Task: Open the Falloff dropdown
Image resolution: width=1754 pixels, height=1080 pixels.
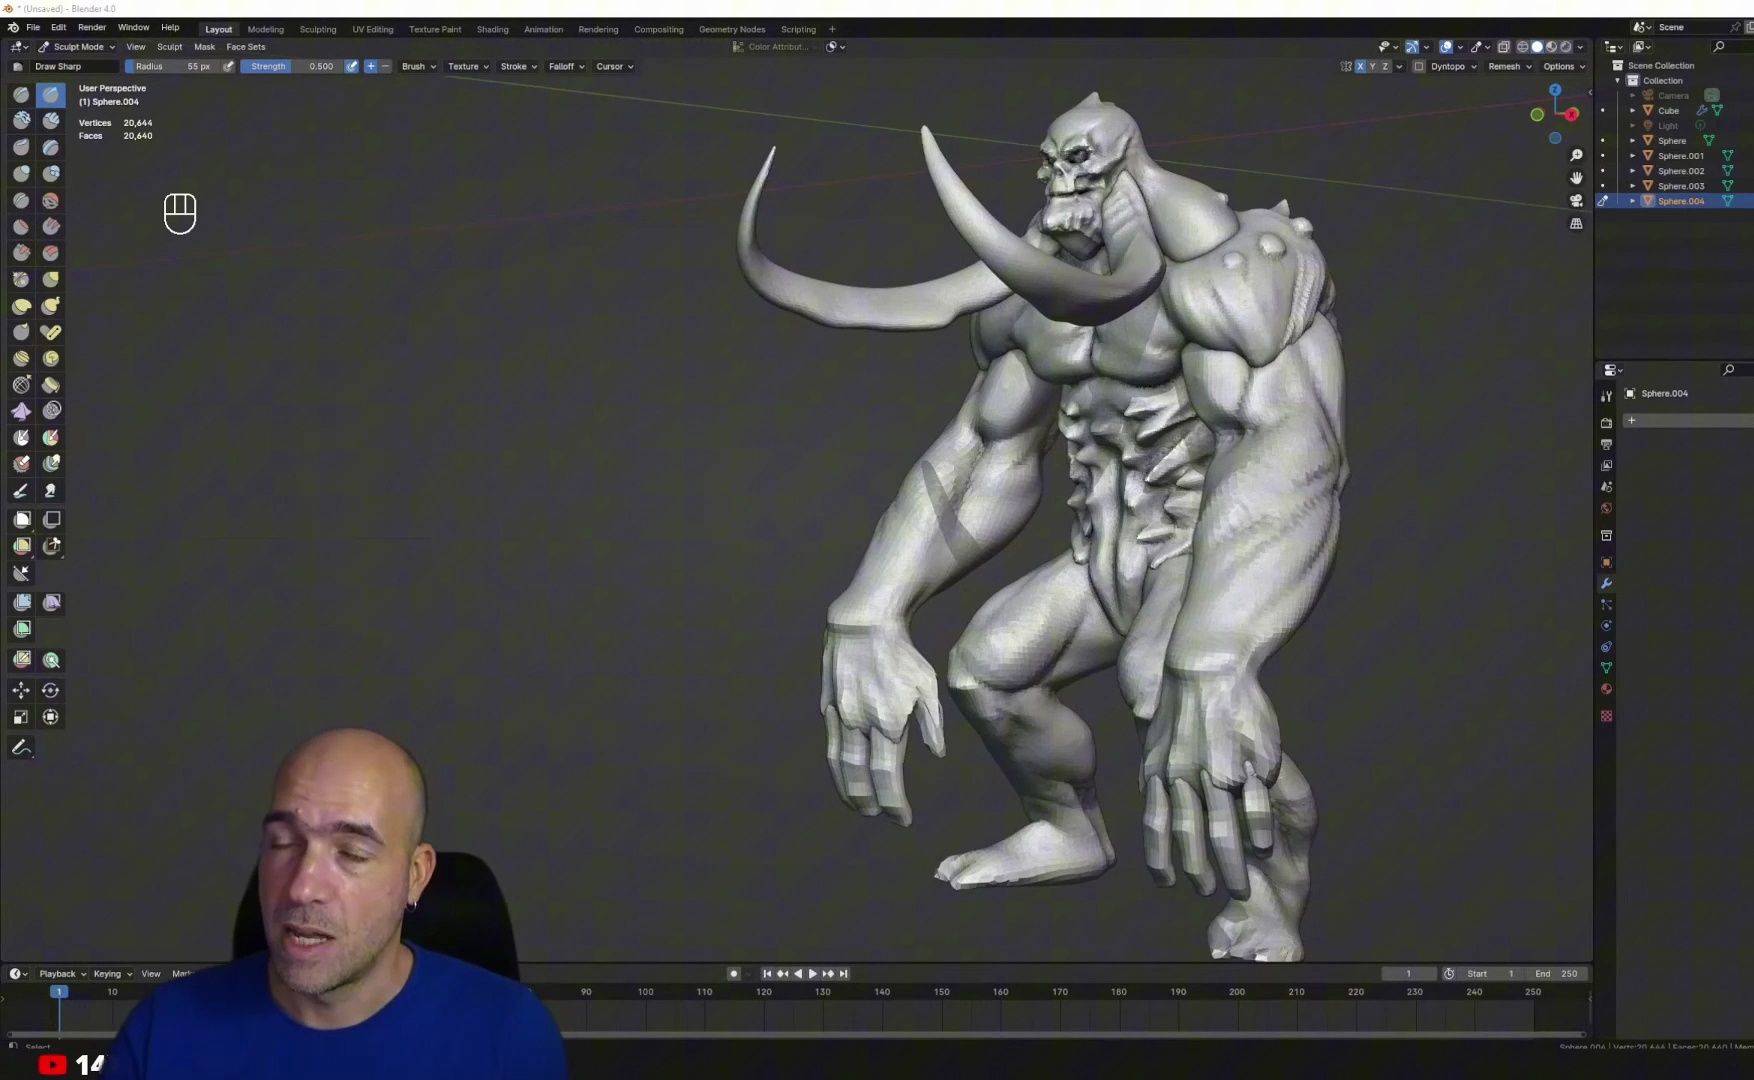Action: (x=566, y=67)
